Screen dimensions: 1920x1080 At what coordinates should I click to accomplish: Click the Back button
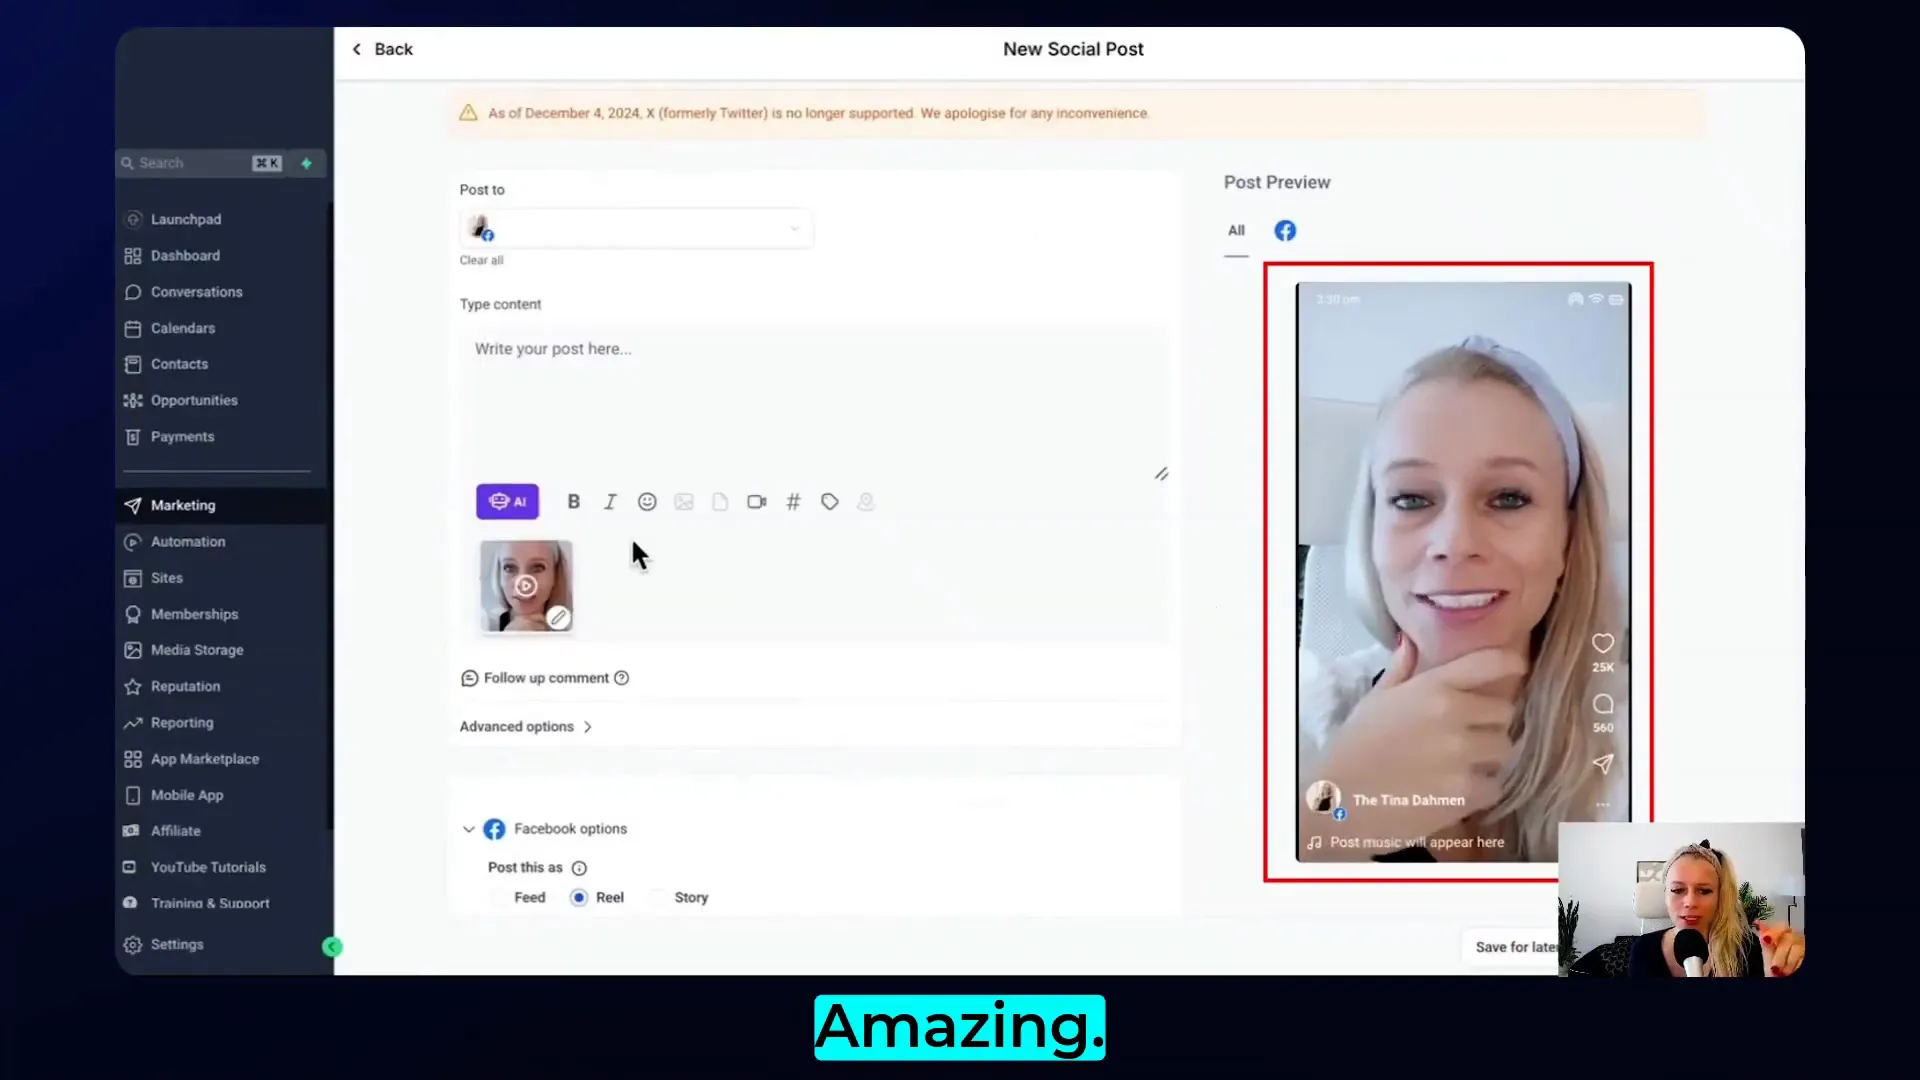(382, 49)
